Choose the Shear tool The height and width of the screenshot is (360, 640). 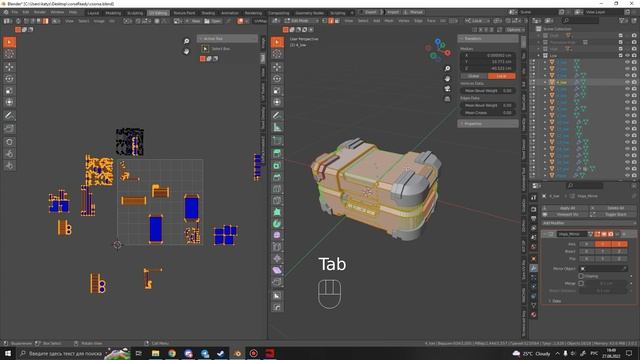click(x=277, y=270)
